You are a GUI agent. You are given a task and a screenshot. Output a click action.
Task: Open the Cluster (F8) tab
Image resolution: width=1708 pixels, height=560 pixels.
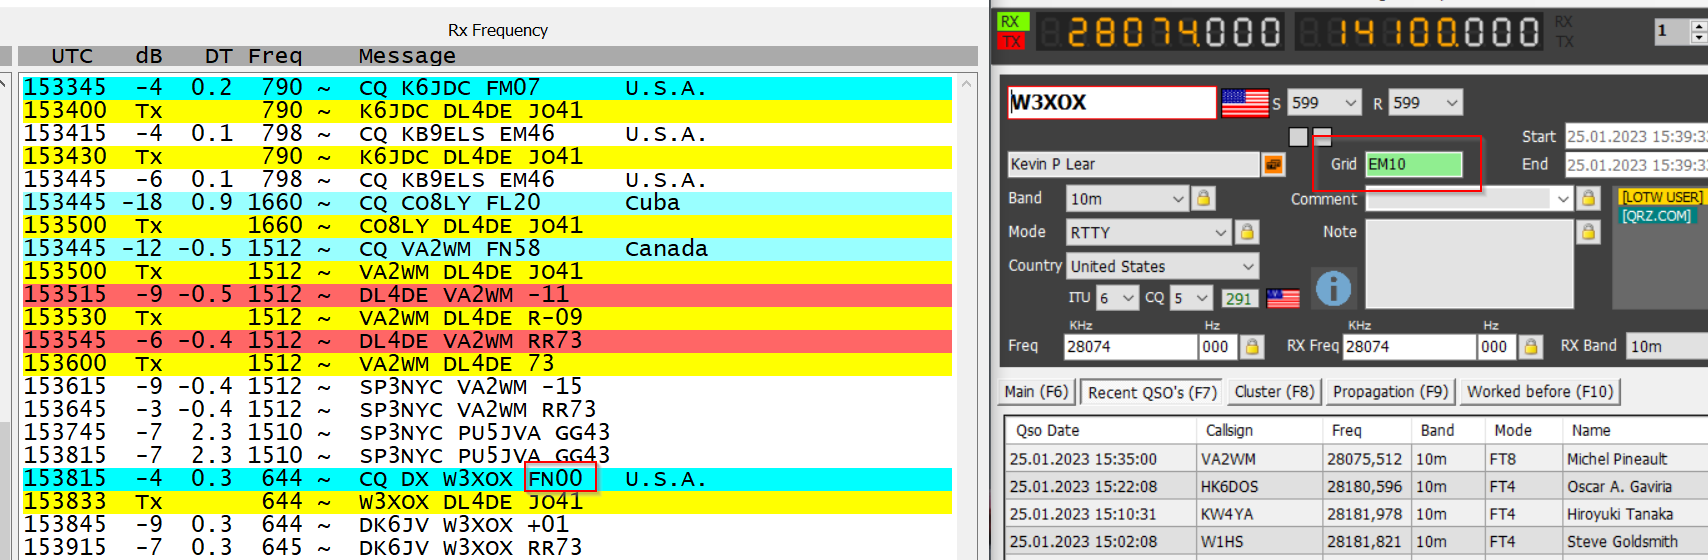(x=1274, y=392)
